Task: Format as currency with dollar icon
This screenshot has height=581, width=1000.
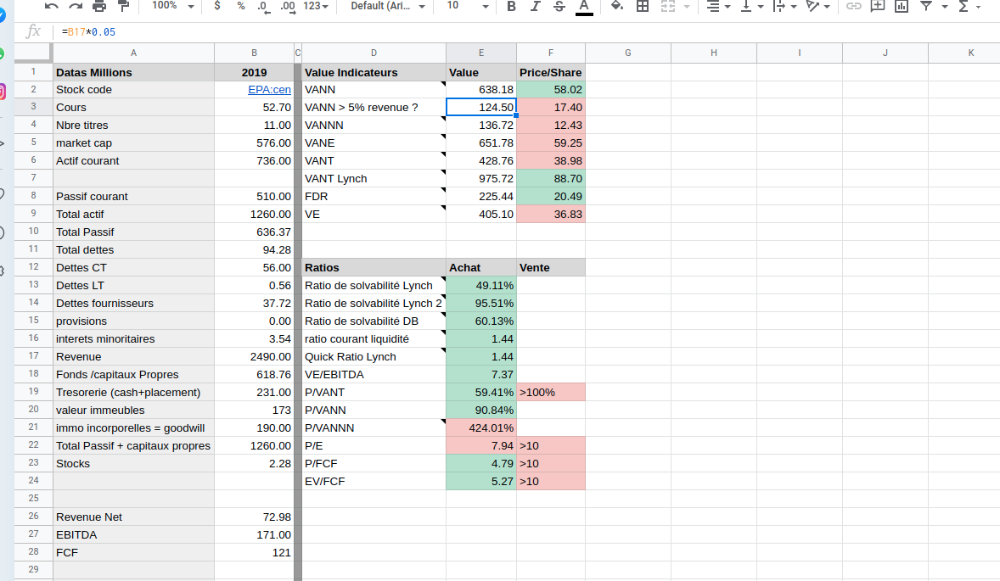Action: pyautogui.click(x=218, y=6)
